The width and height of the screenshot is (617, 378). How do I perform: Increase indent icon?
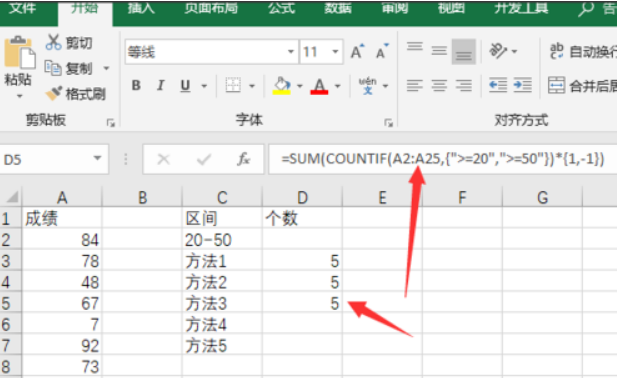click(523, 85)
